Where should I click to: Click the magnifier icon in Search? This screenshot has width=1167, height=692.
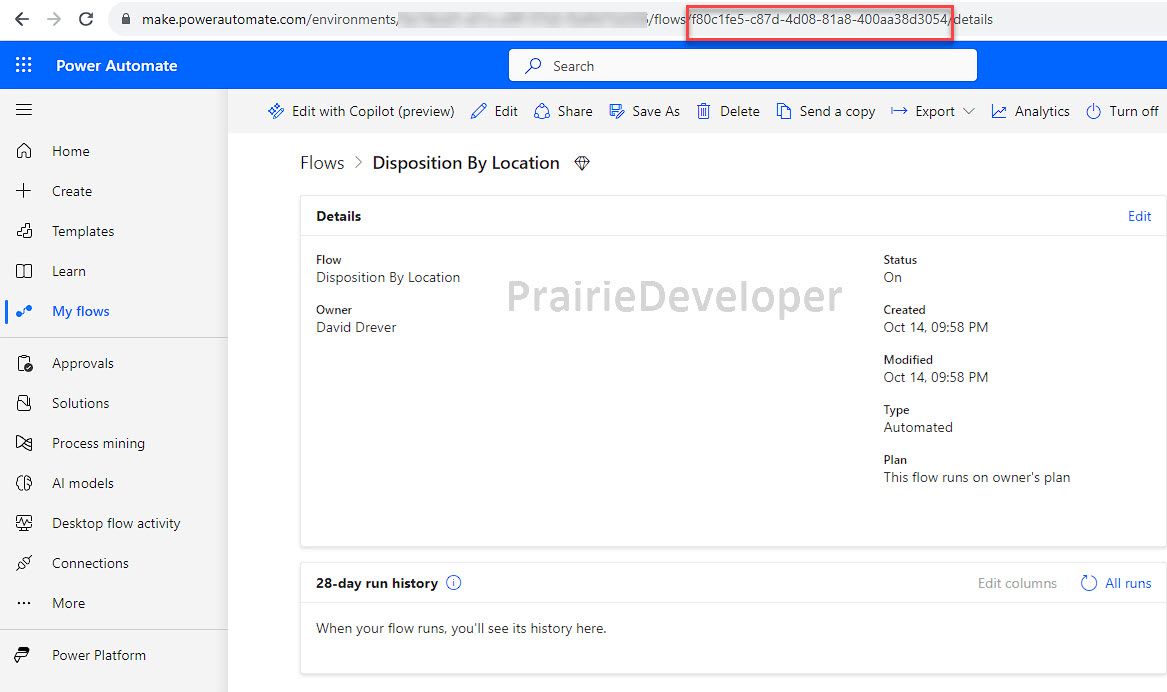[533, 65]
